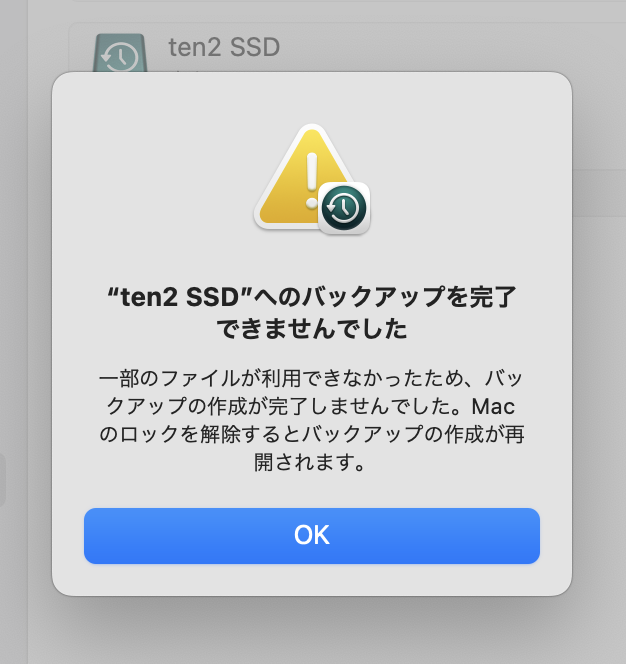This screenshot has height=664, width=626.
Task: Click the message's first line starting 一部のファイル
Action: point(312,378)
